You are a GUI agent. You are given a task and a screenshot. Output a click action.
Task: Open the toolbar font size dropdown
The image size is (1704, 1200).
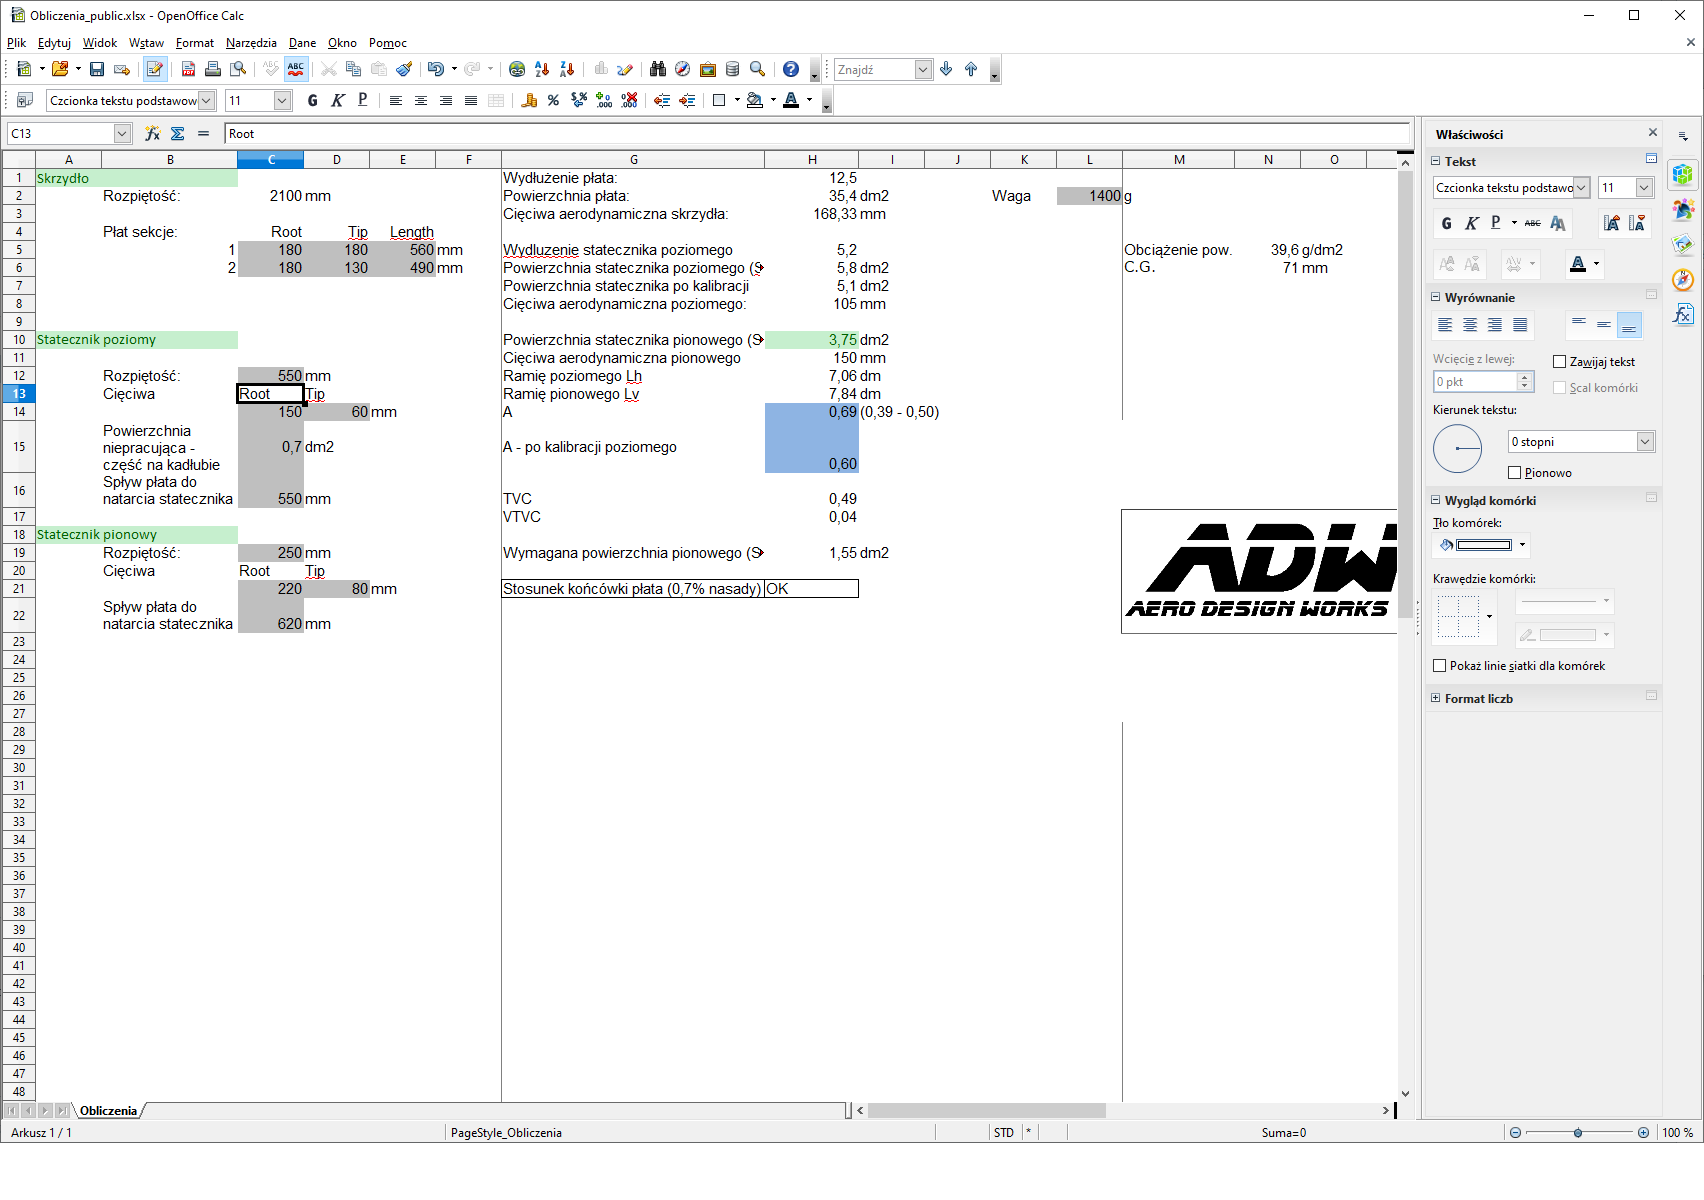click(282, 100)
